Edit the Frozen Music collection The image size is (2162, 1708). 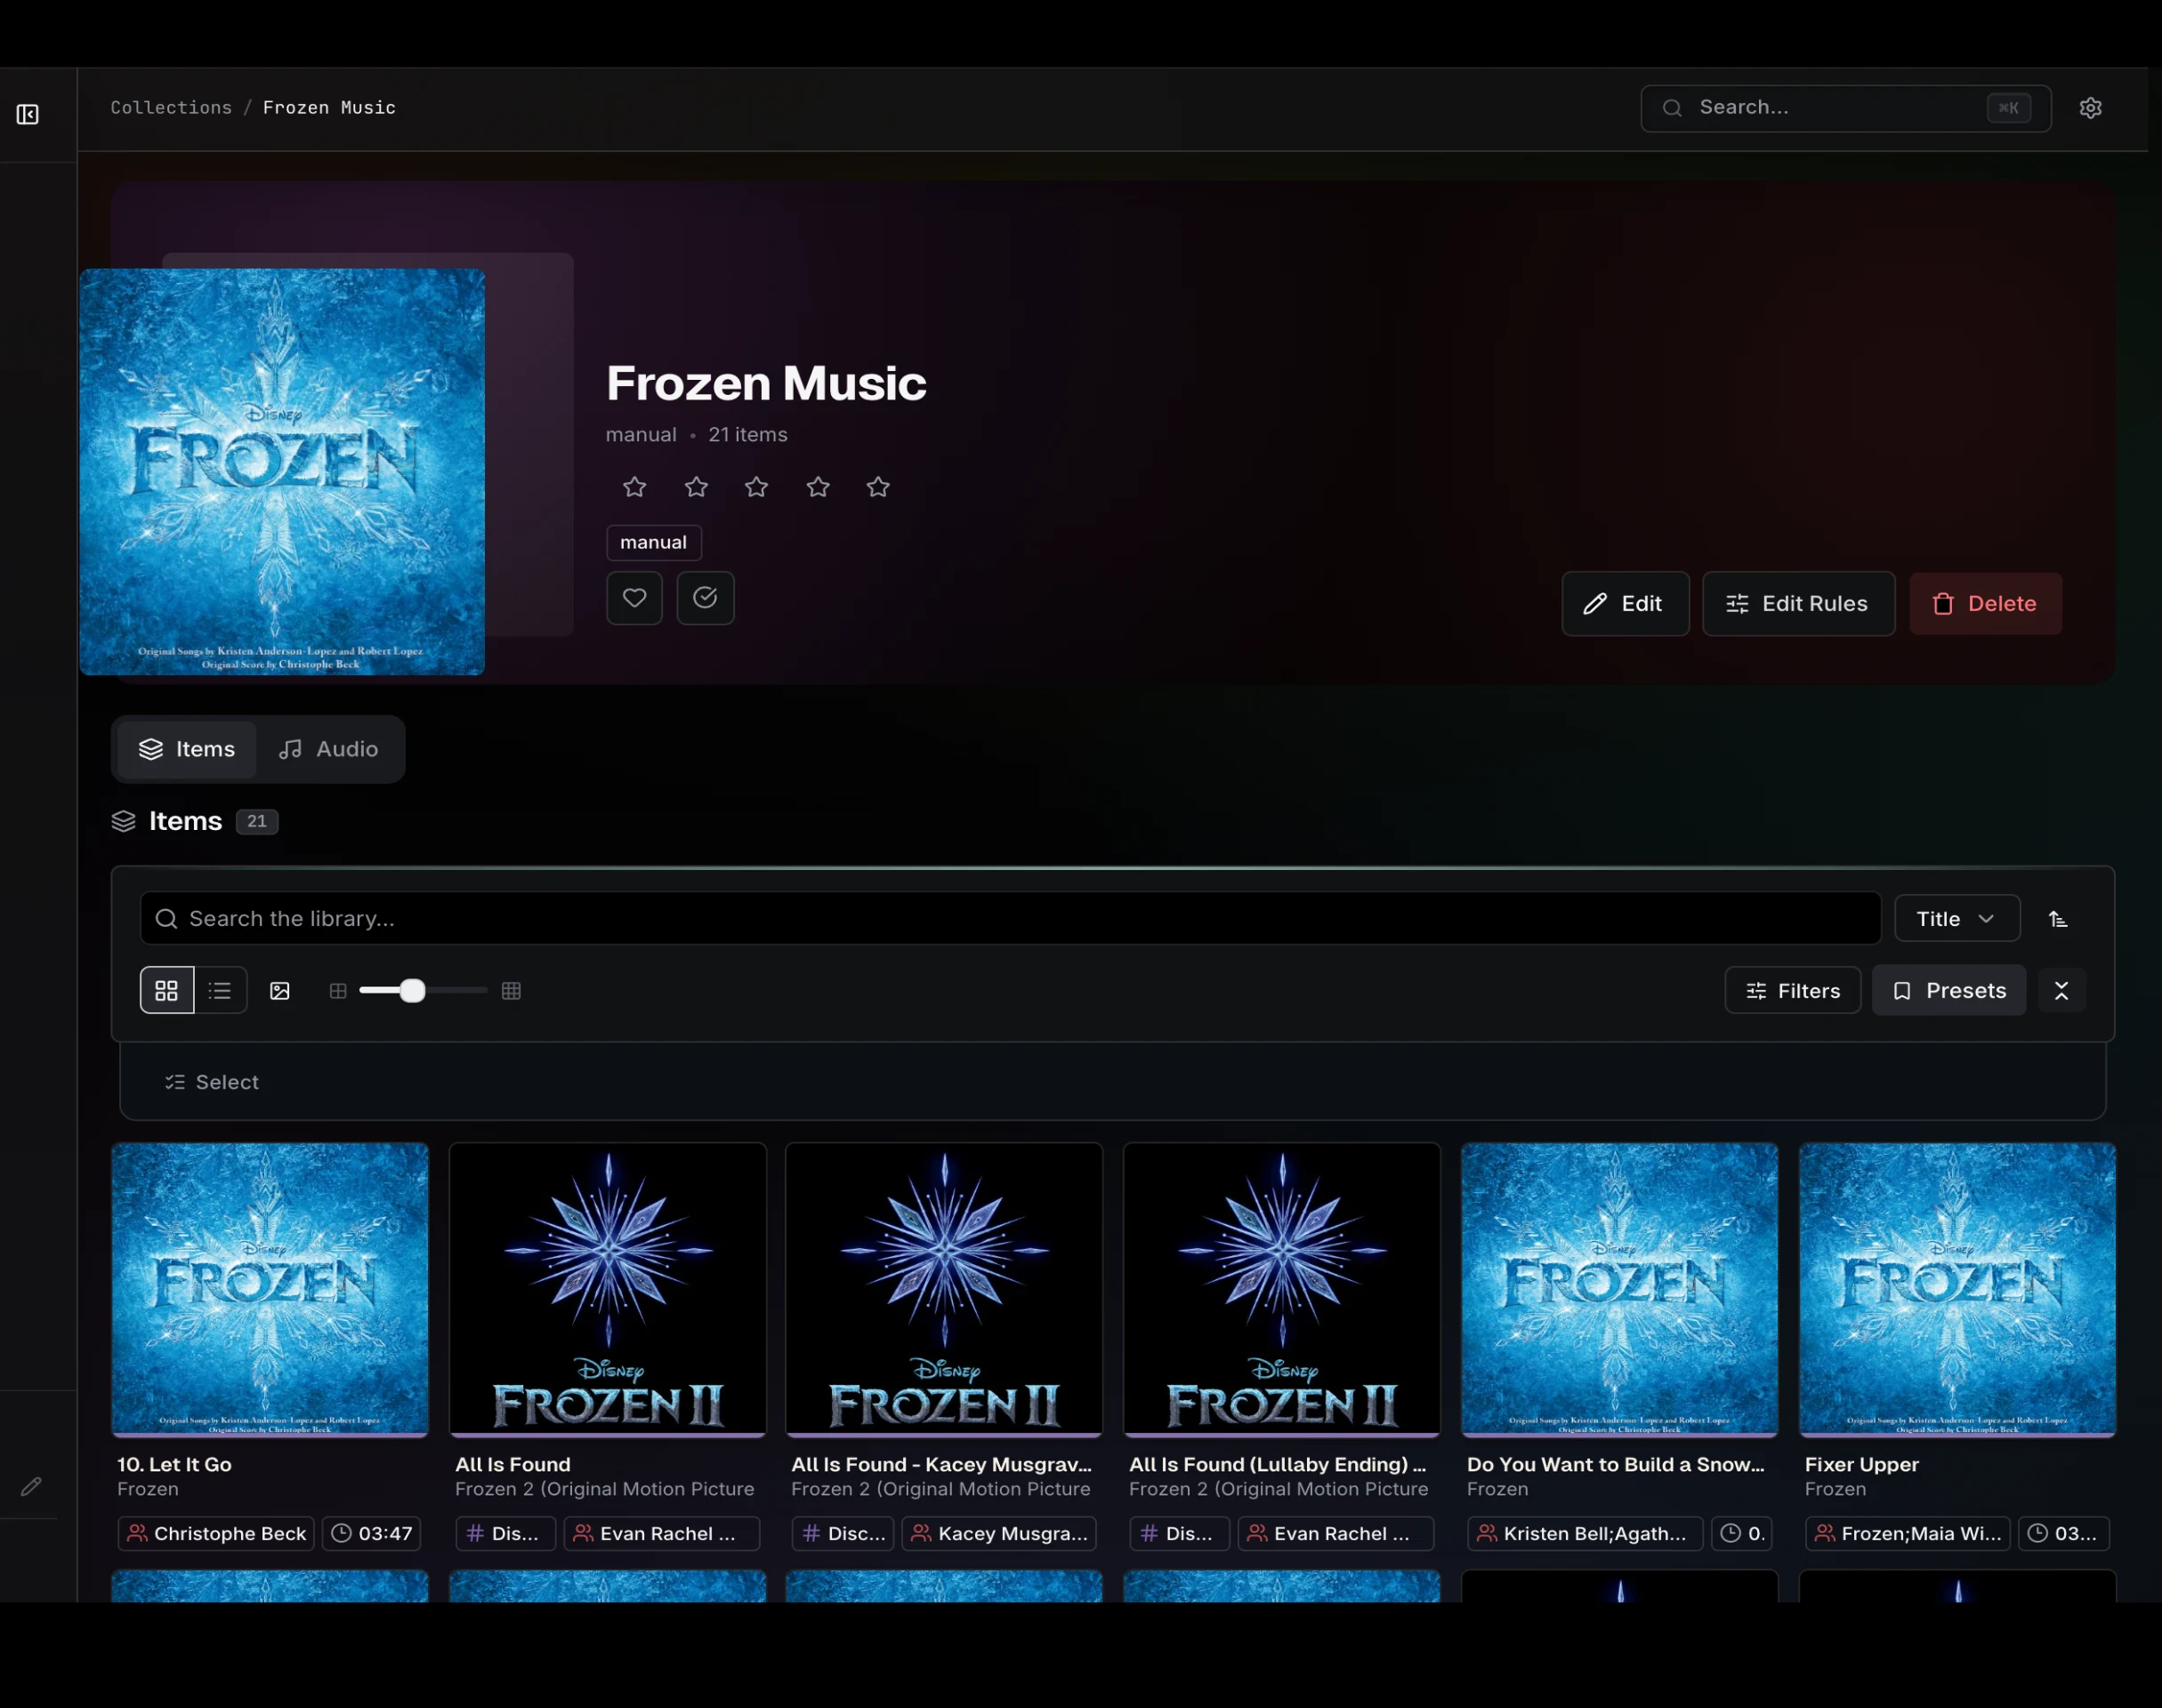coord(1625,603)
